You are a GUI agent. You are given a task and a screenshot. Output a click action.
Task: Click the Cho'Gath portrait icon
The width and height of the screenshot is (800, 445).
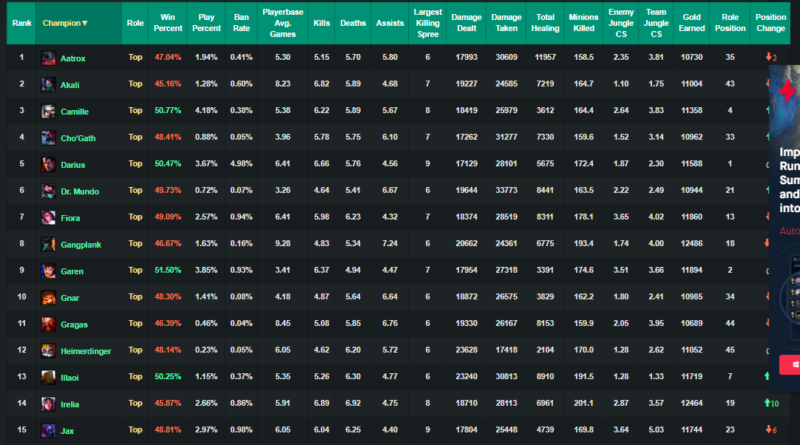tap(48, 136)
